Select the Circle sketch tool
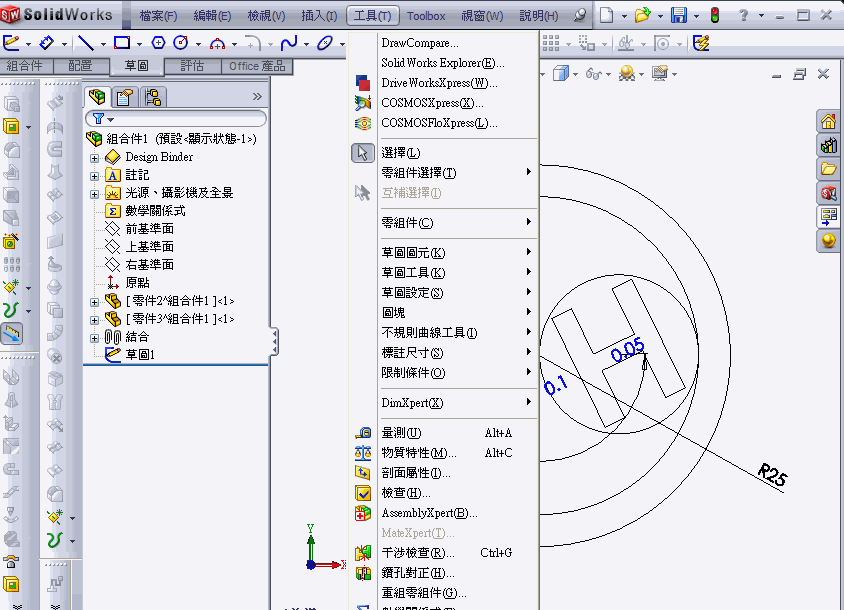The image size is (844, 610). [180, 43]
